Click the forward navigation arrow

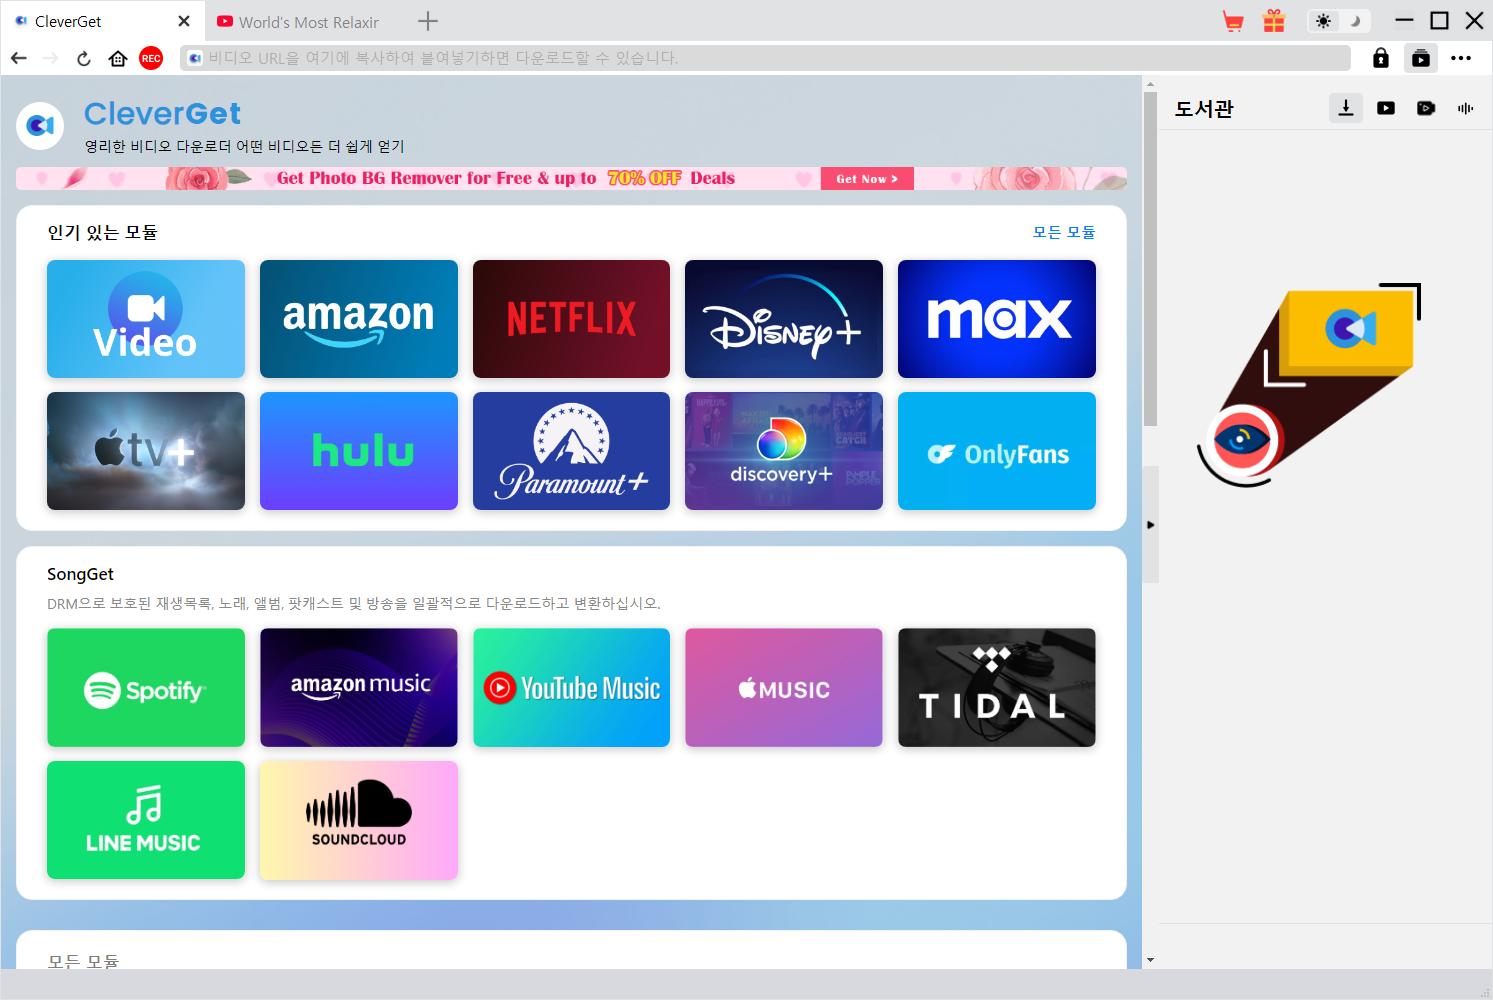click(51, 58)
